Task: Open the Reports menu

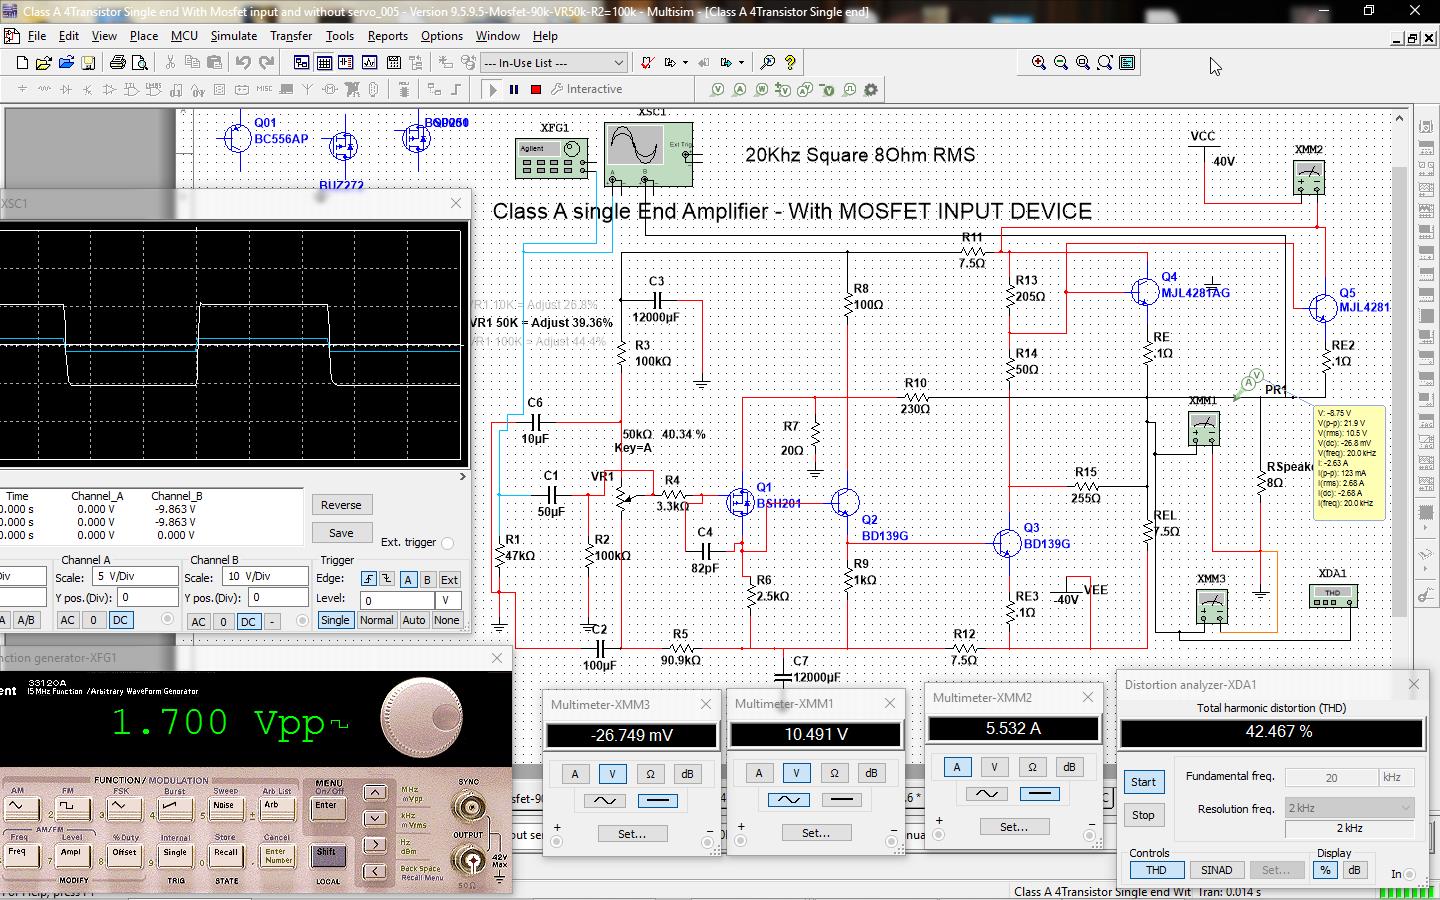Action: point(388,36)
